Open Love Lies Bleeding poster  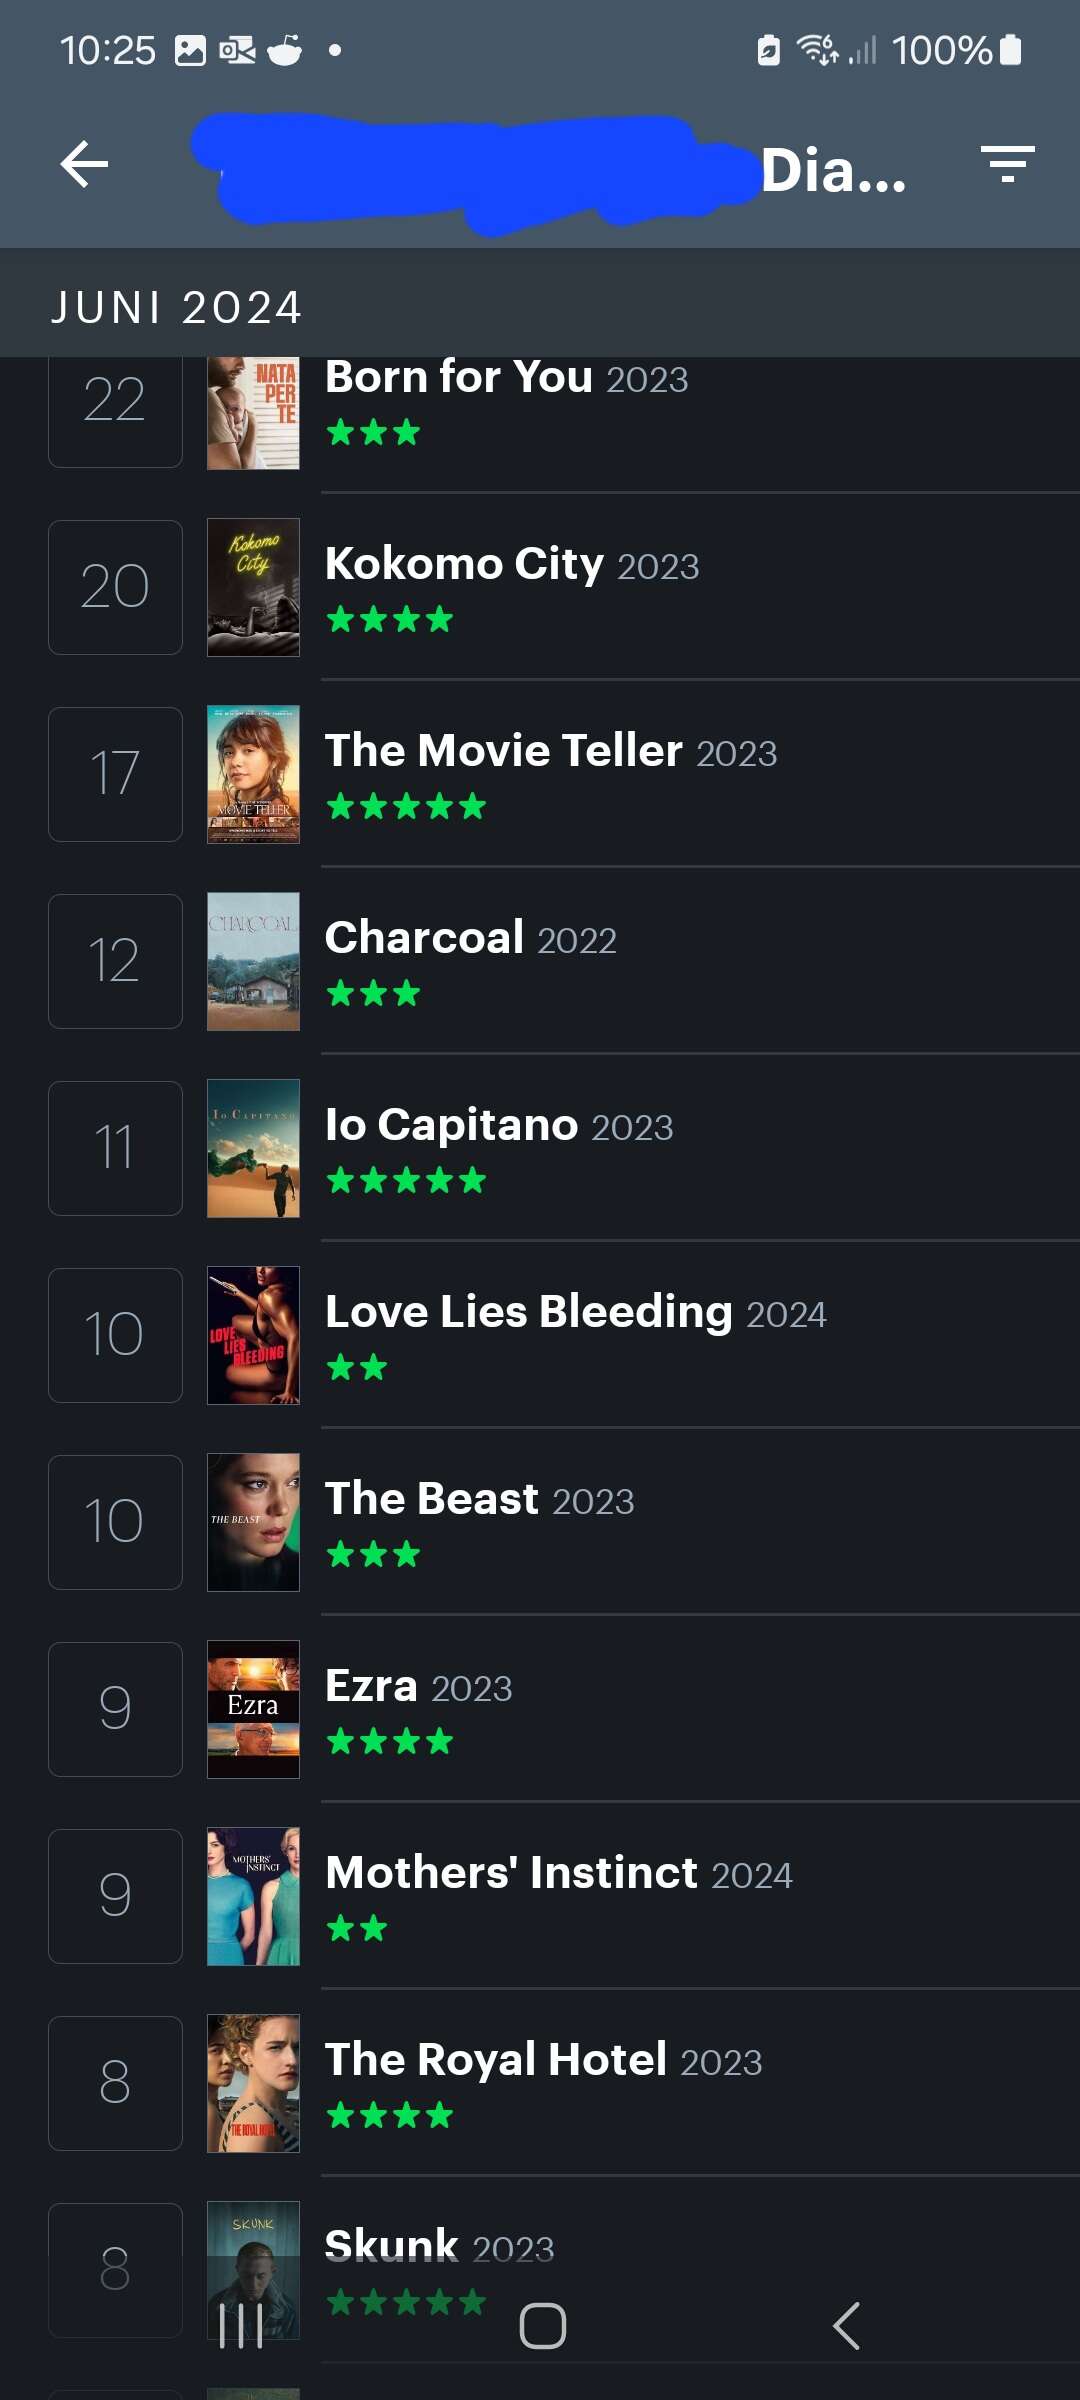pos(253,1335)
